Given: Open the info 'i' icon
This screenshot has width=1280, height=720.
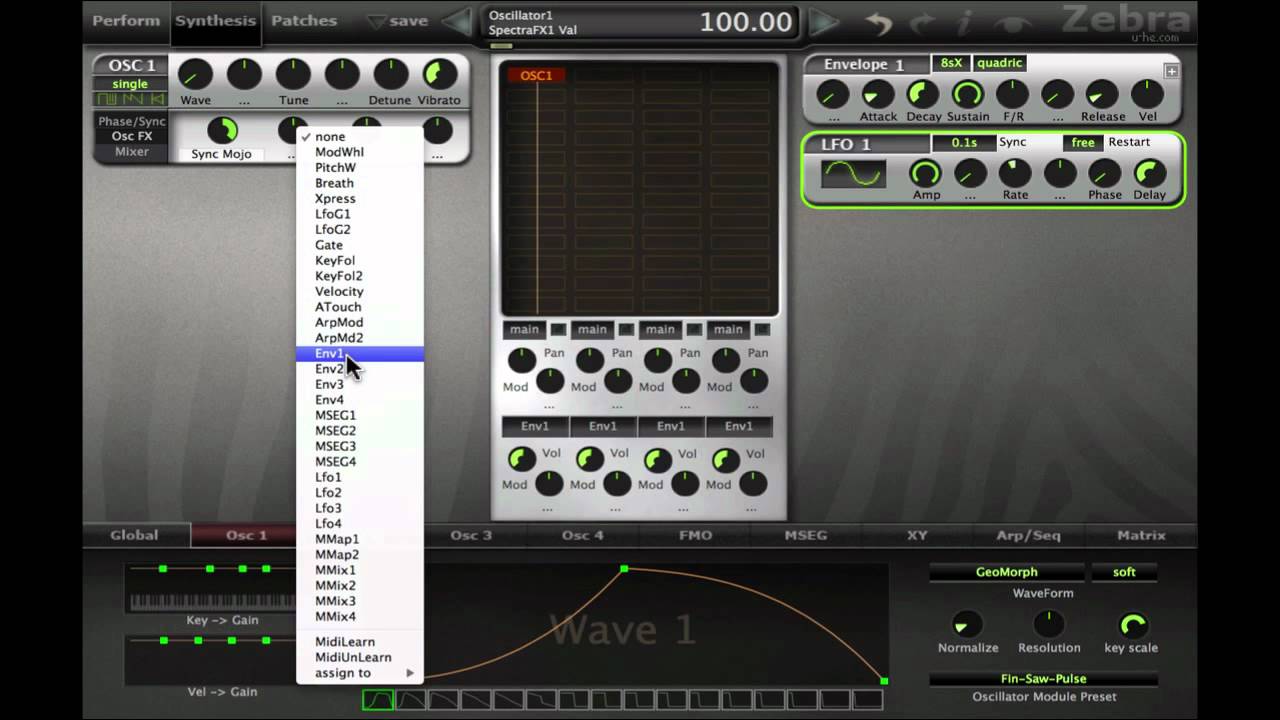Looking at the screenshot, I should (x=964, y=22).
